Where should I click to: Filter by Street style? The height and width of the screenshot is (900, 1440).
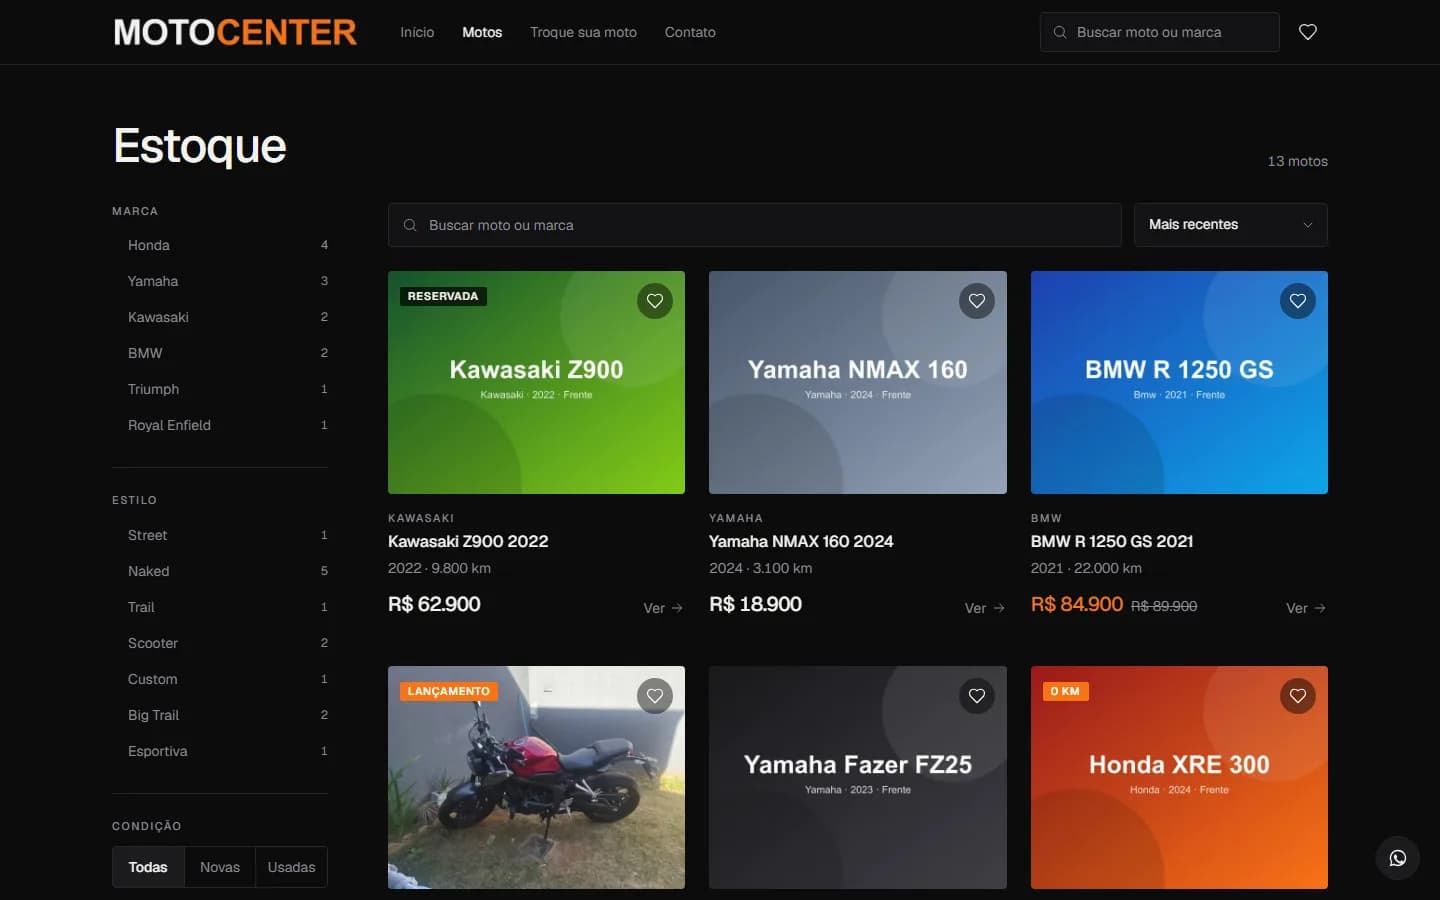[x=220, y=535]
